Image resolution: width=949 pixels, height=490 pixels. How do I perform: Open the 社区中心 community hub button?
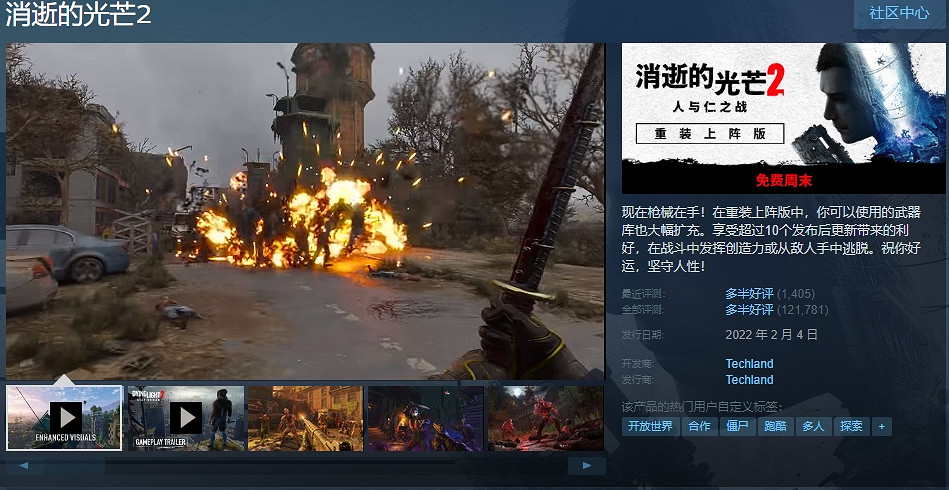899,13
